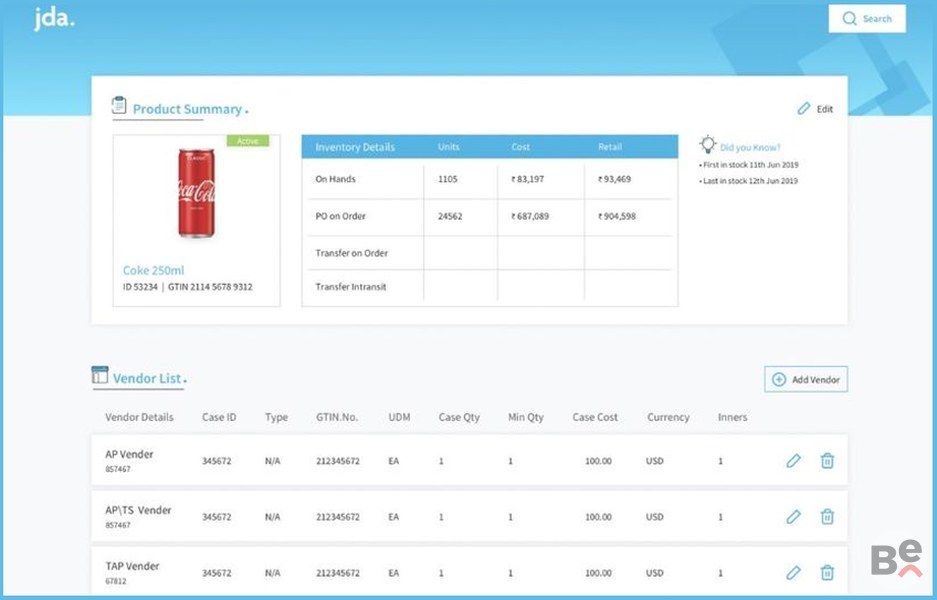Click the PO on Order retail 904,598
937x600 pixels.
point(617,216)
